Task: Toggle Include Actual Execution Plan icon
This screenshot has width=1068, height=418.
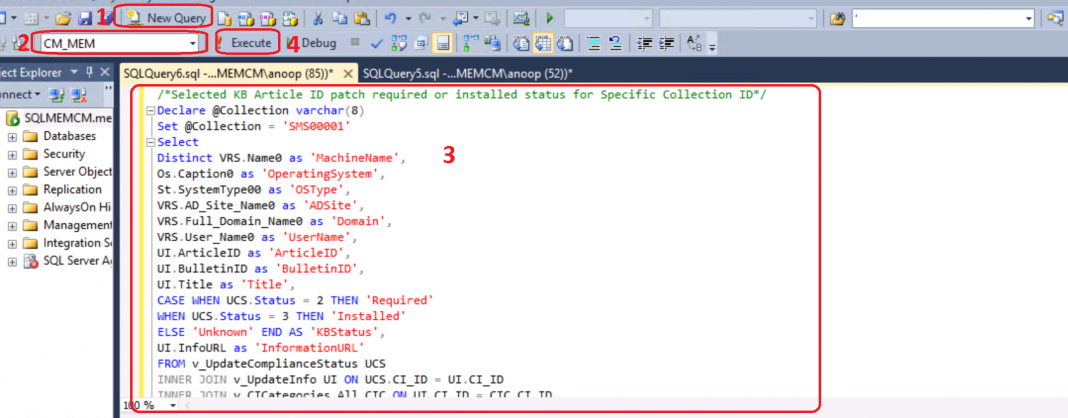Action: pos(471,44)
